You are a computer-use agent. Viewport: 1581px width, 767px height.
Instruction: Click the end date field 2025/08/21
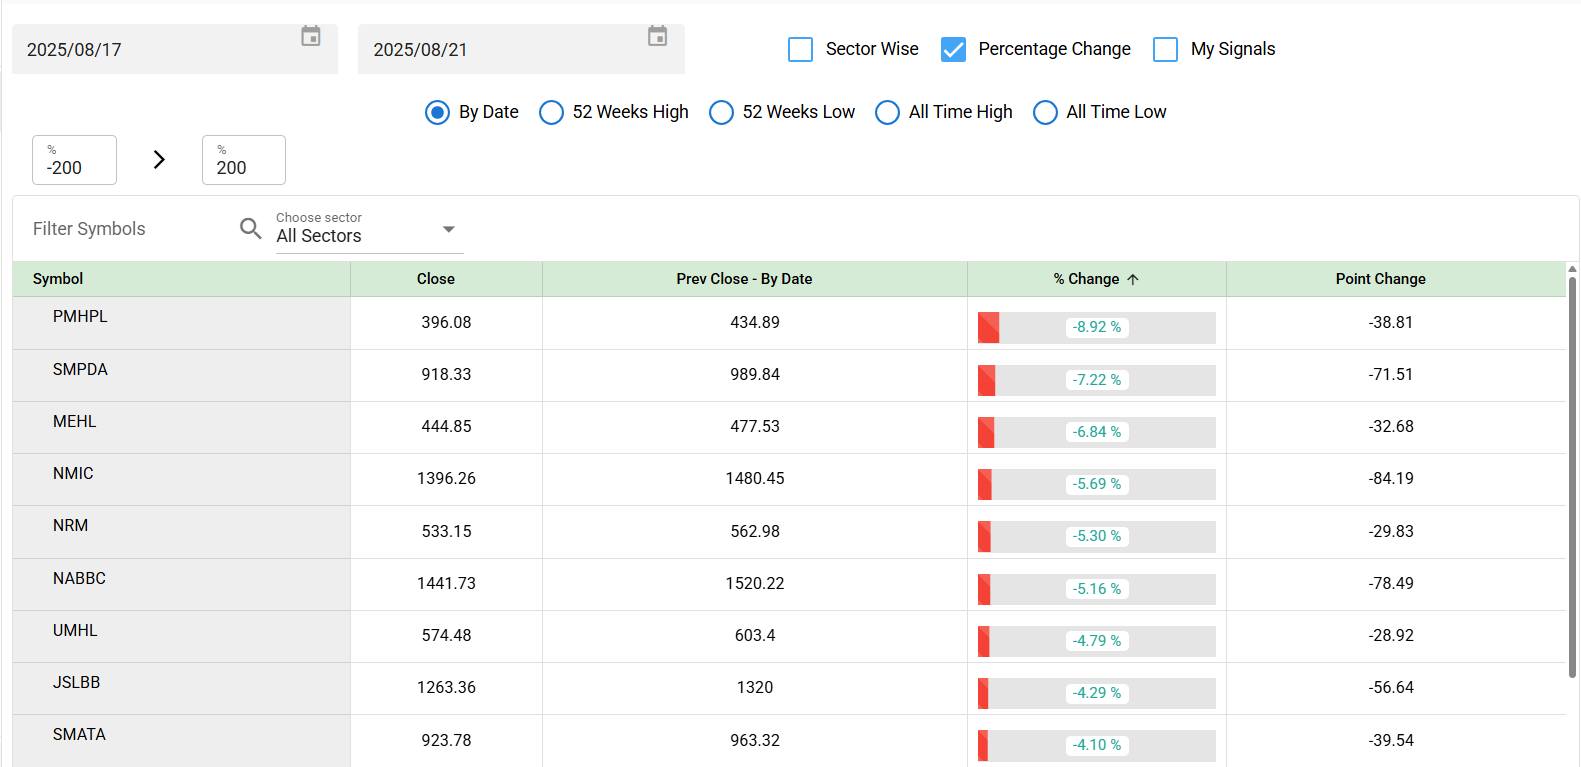pos(521,49)
